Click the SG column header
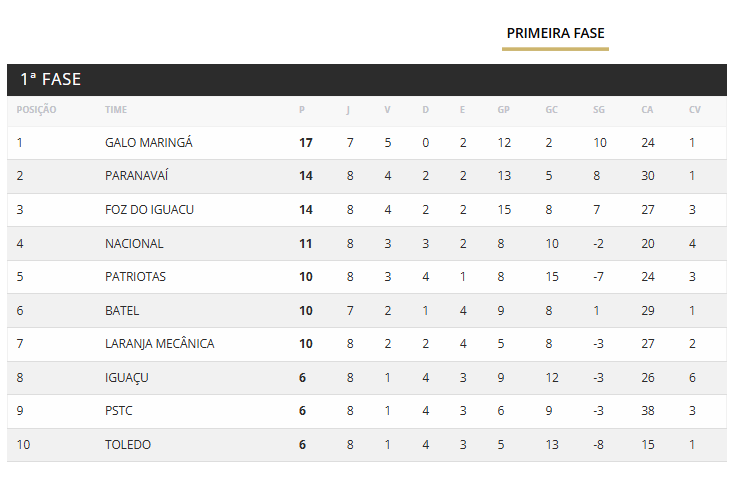Image resolution: width=742 pixels, height=481 pixels. (599, 110)
